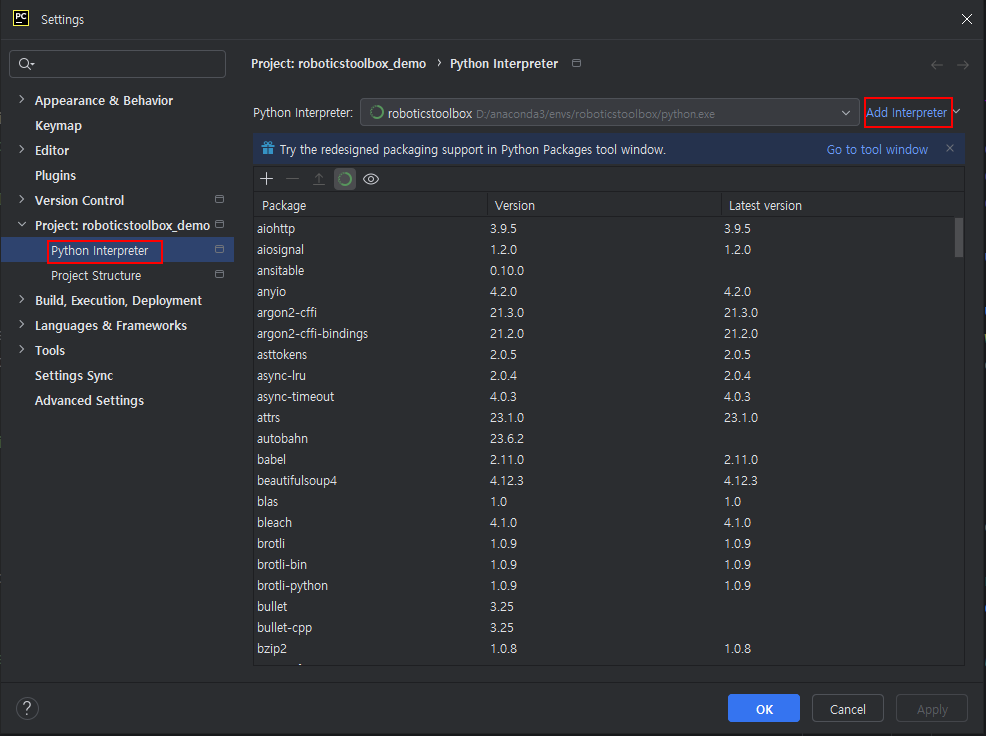
Task: Select the blas package row
Action: coord(604,502)
